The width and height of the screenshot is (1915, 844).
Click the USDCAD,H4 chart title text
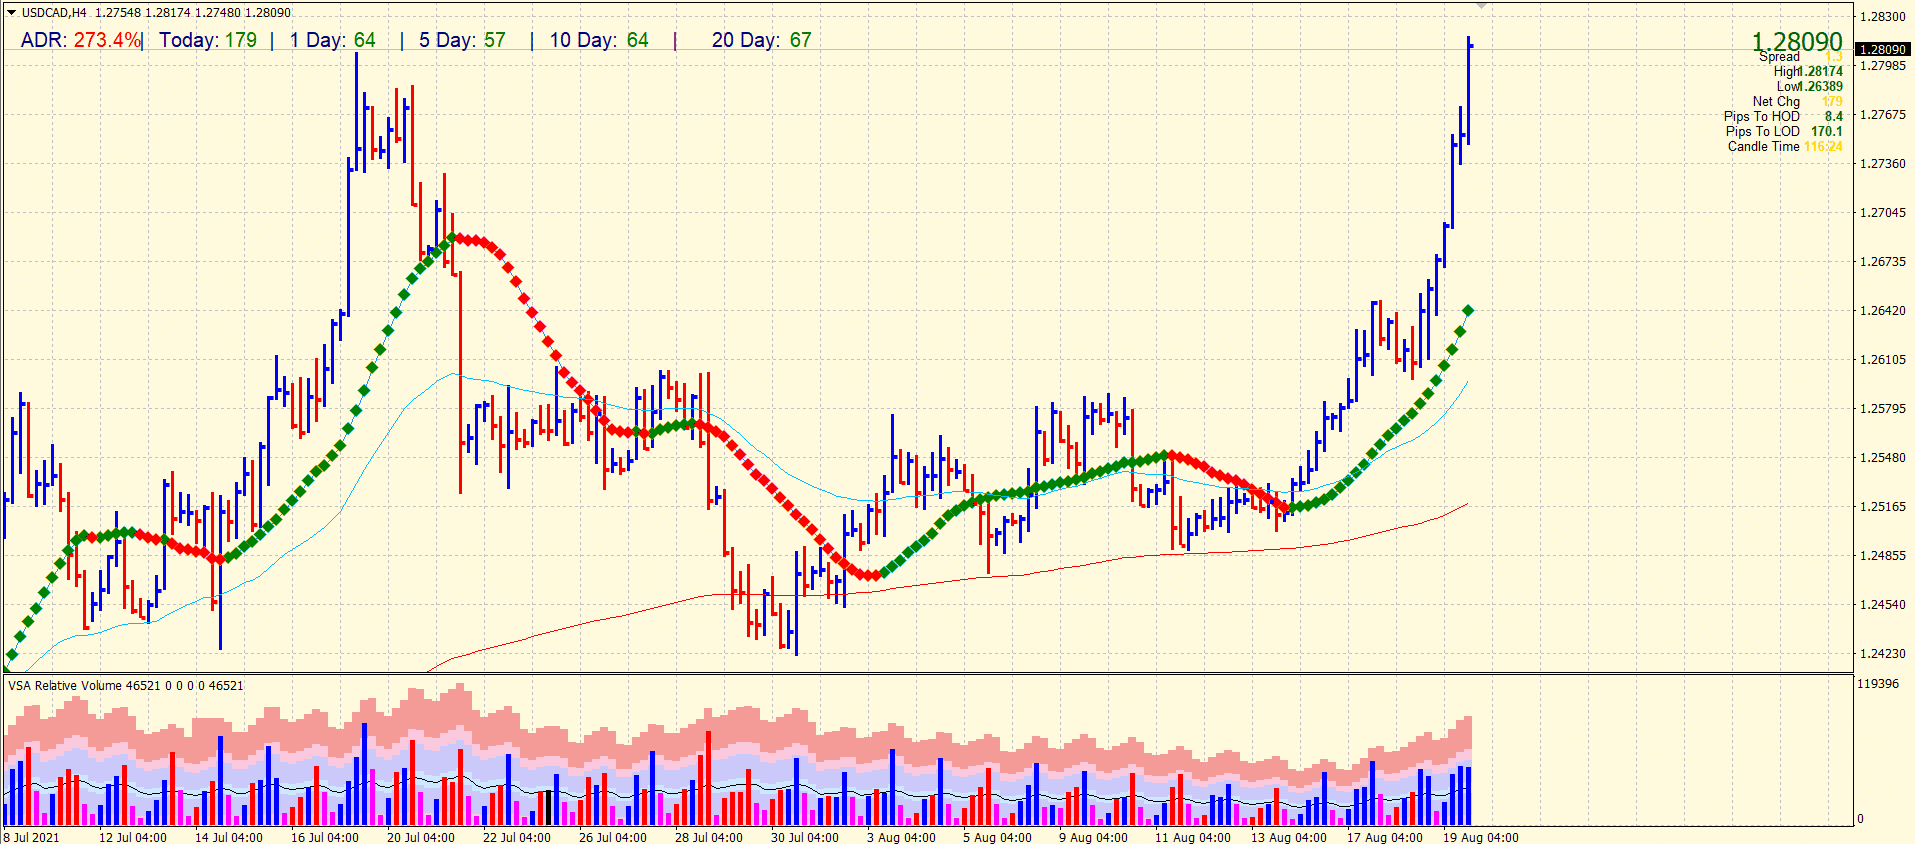tap(54, 13)
